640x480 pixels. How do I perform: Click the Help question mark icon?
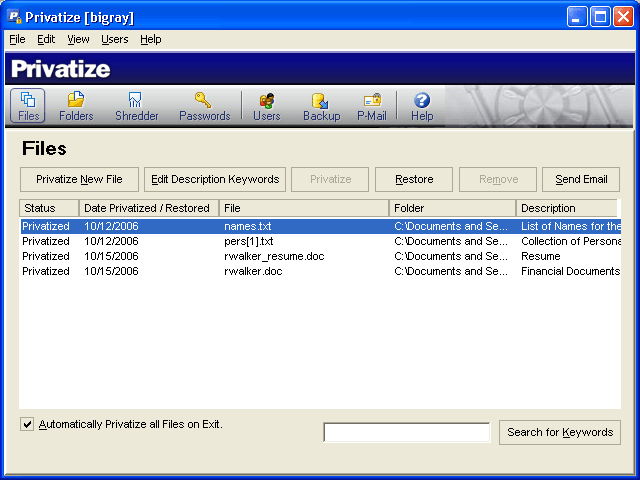click(422, 106)
